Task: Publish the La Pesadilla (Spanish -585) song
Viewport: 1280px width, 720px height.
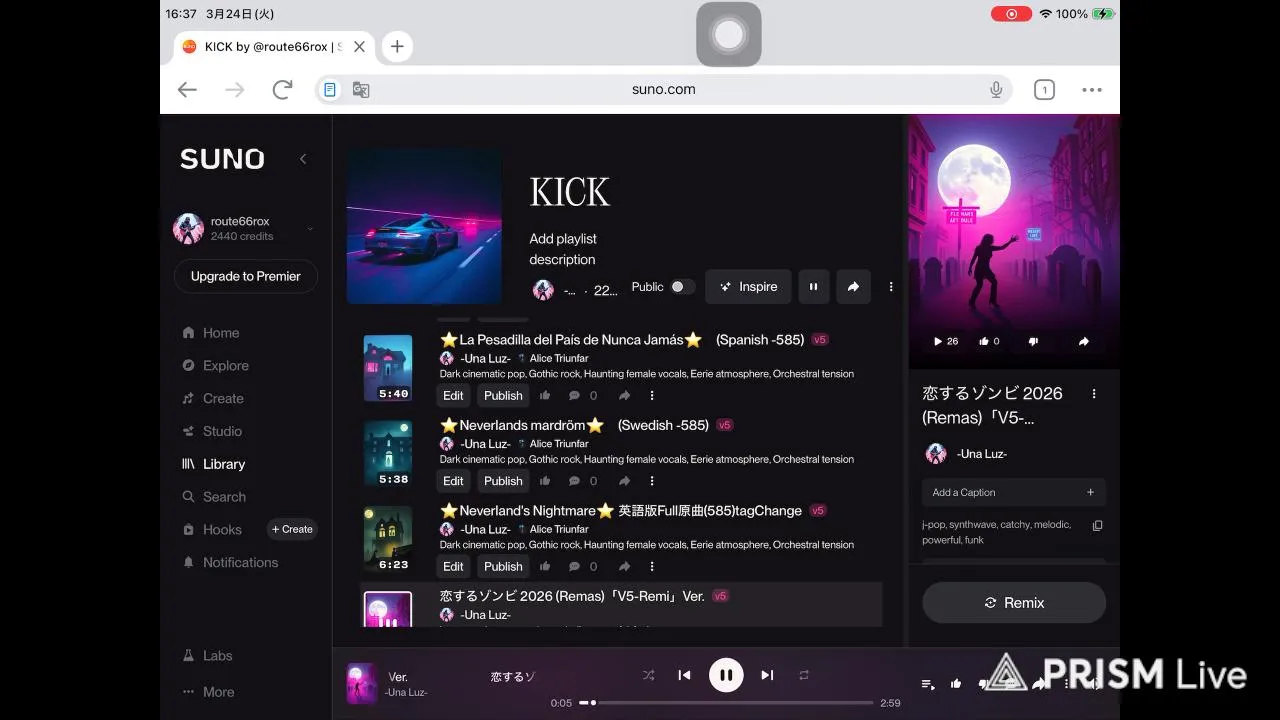Action: point(503,395)
